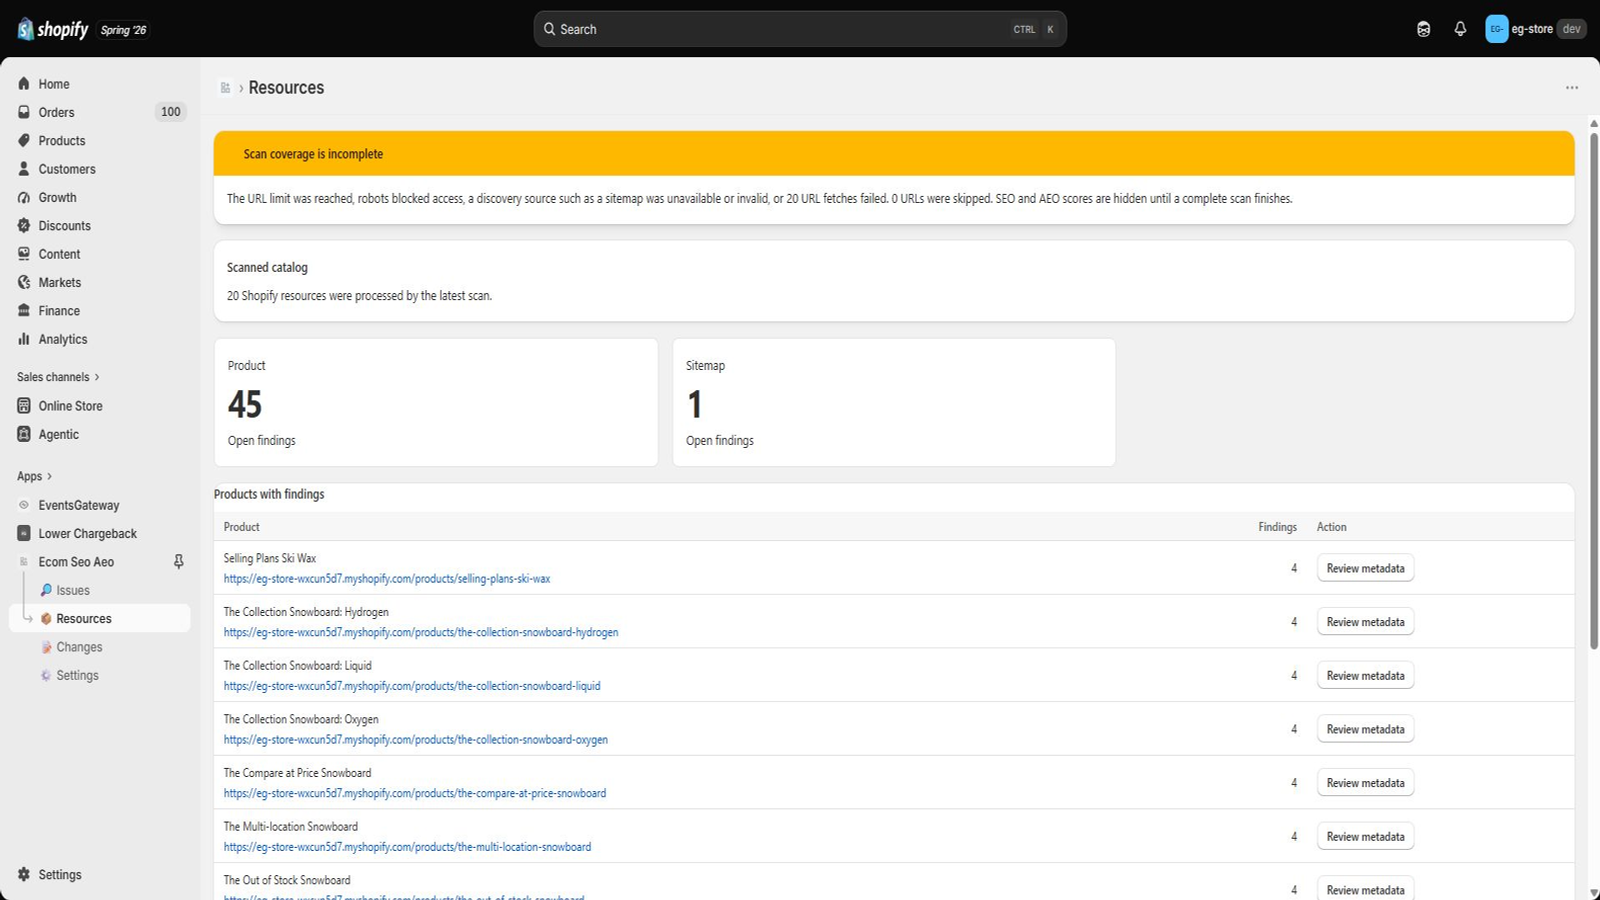
Task: Open the multi-location-snowboard product URL
Action: [408, 847]
